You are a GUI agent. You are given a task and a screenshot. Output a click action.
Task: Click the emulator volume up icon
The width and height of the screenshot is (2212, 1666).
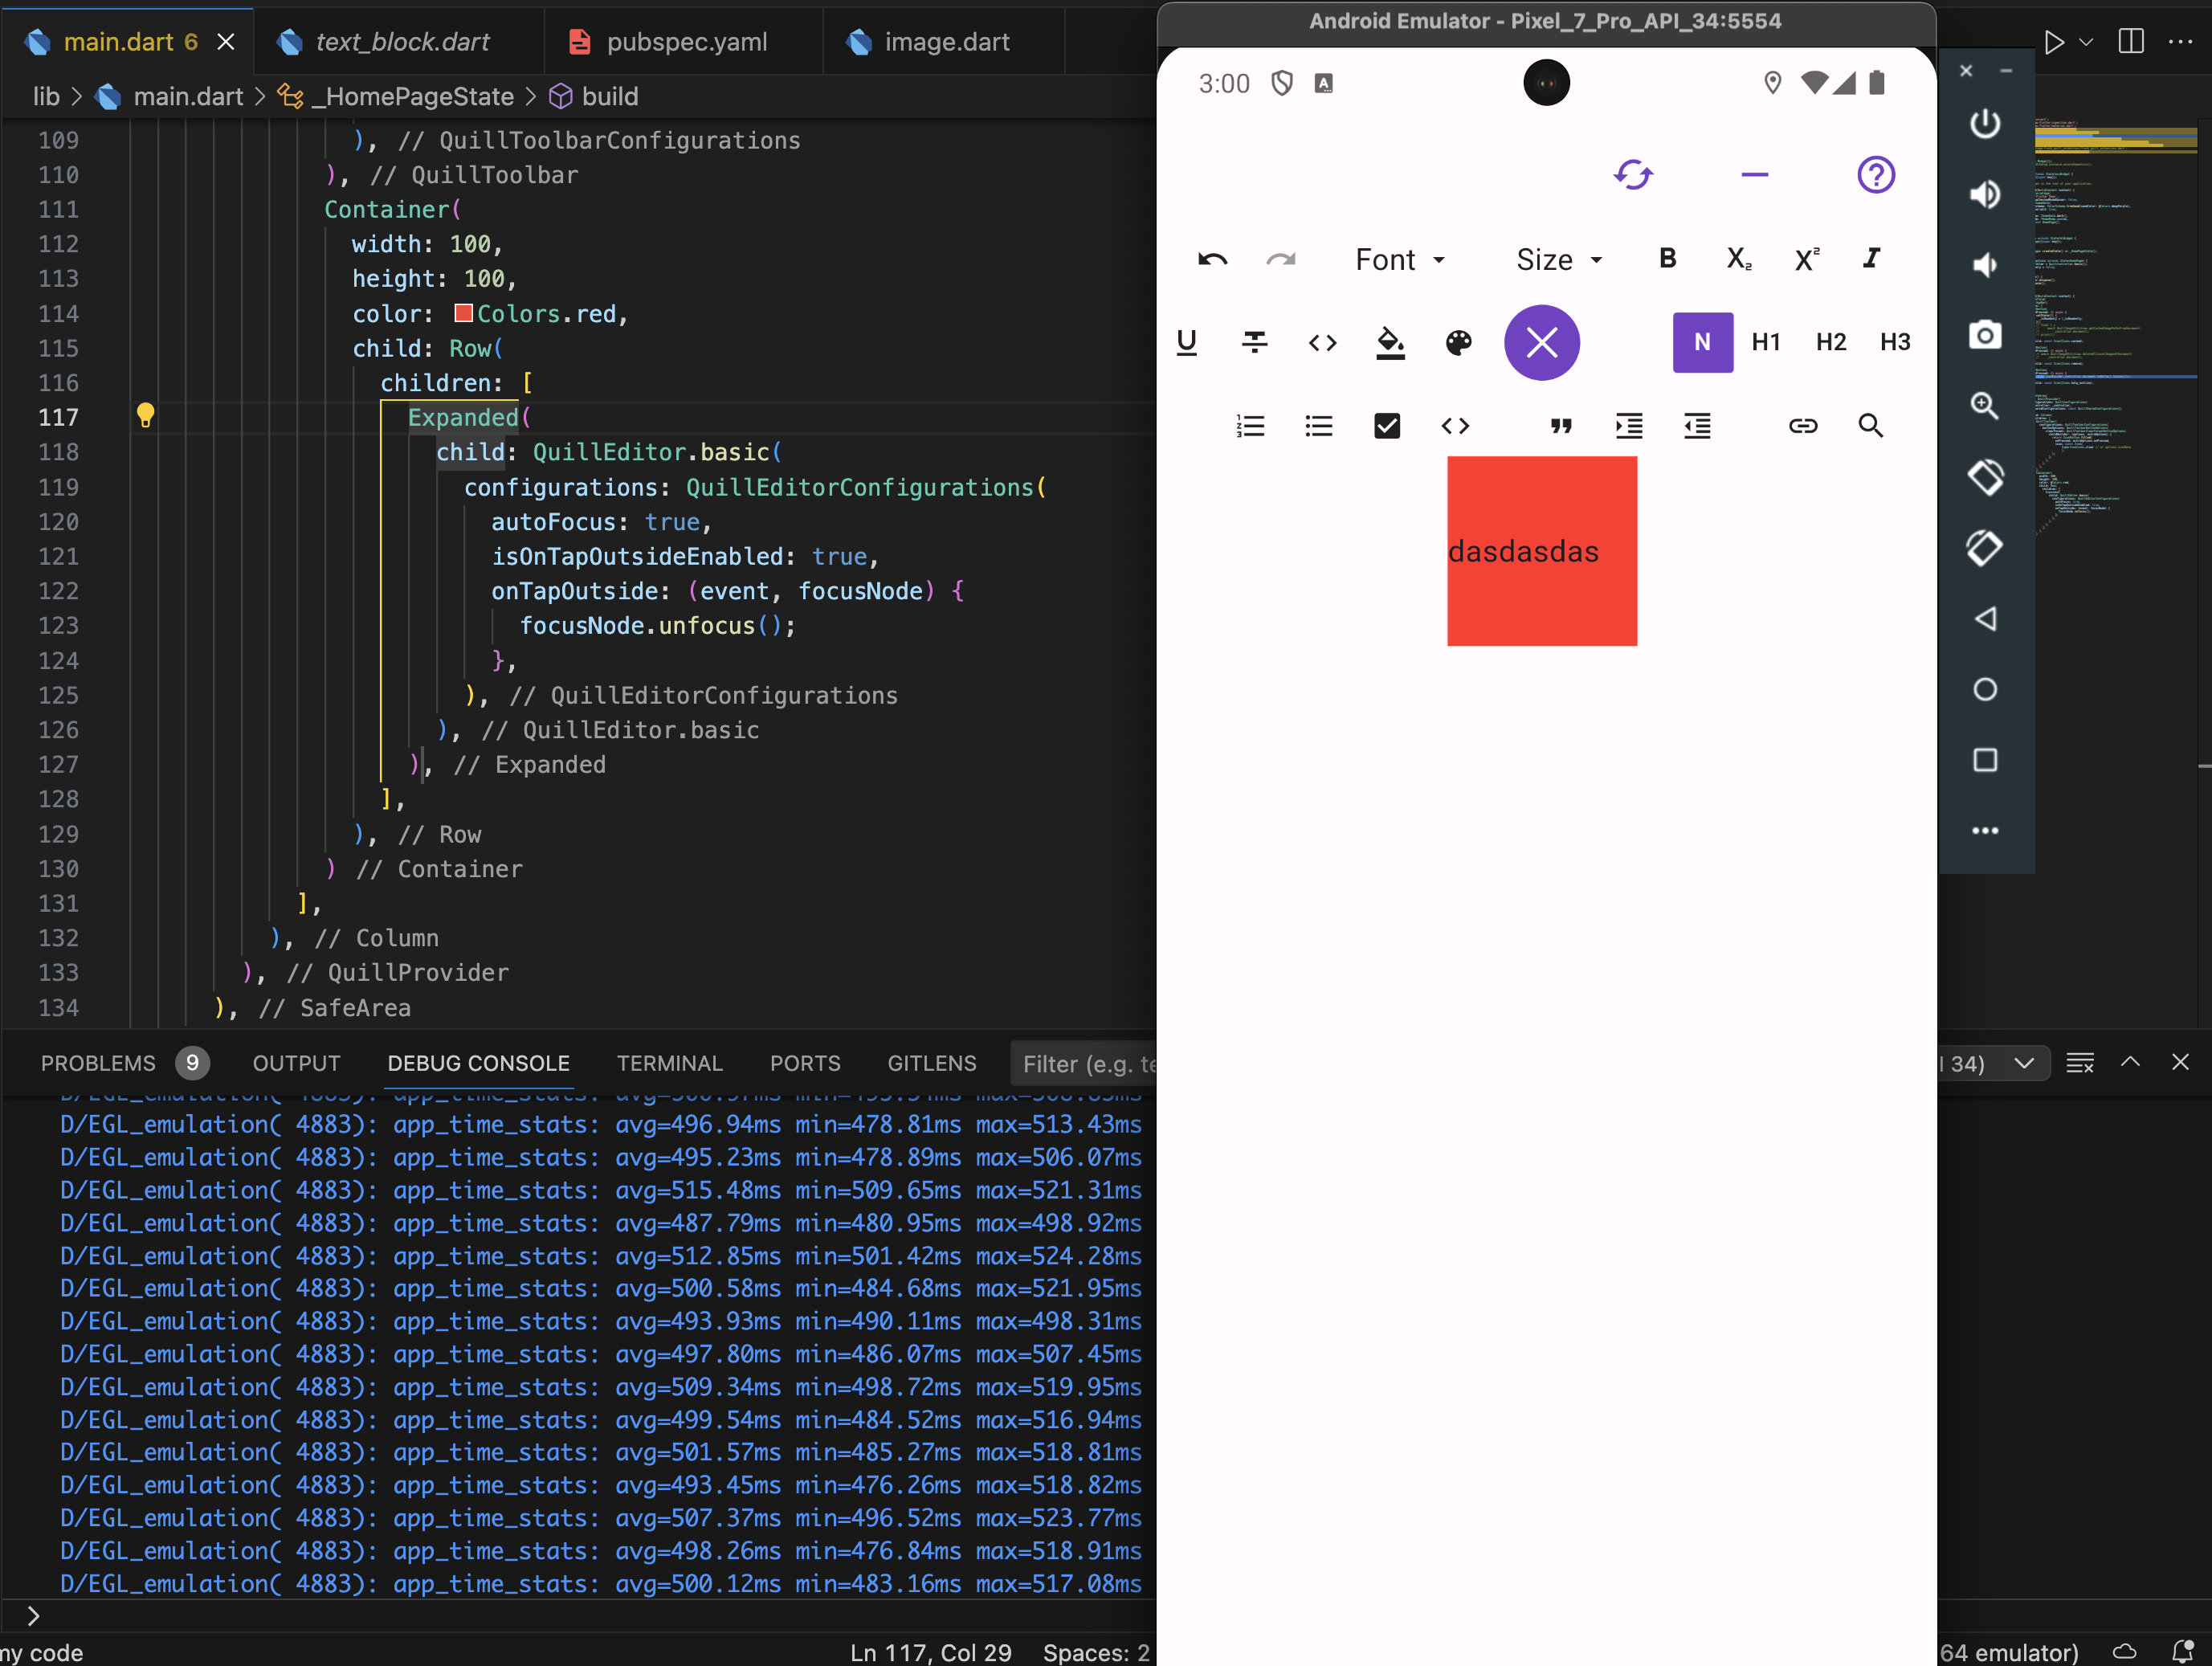coord(1986,194)
